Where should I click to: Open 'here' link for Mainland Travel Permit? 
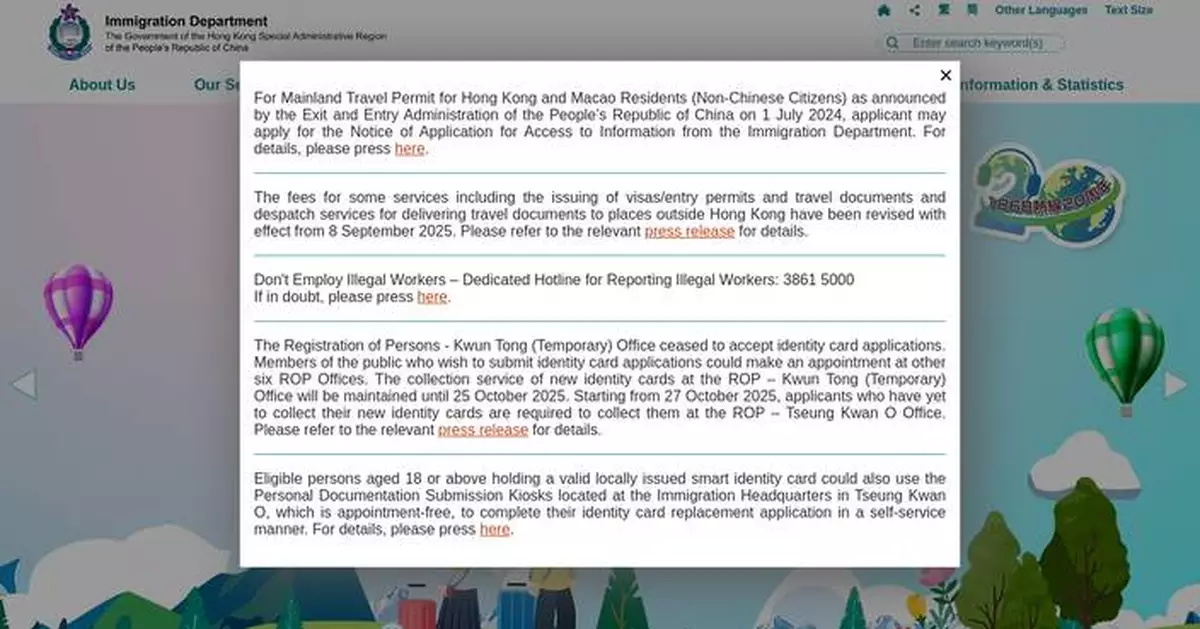(x=409, y=149)
